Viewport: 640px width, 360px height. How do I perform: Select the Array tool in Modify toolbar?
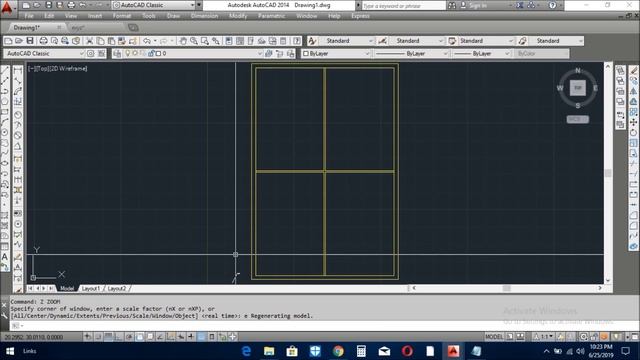tap(633, 112)
